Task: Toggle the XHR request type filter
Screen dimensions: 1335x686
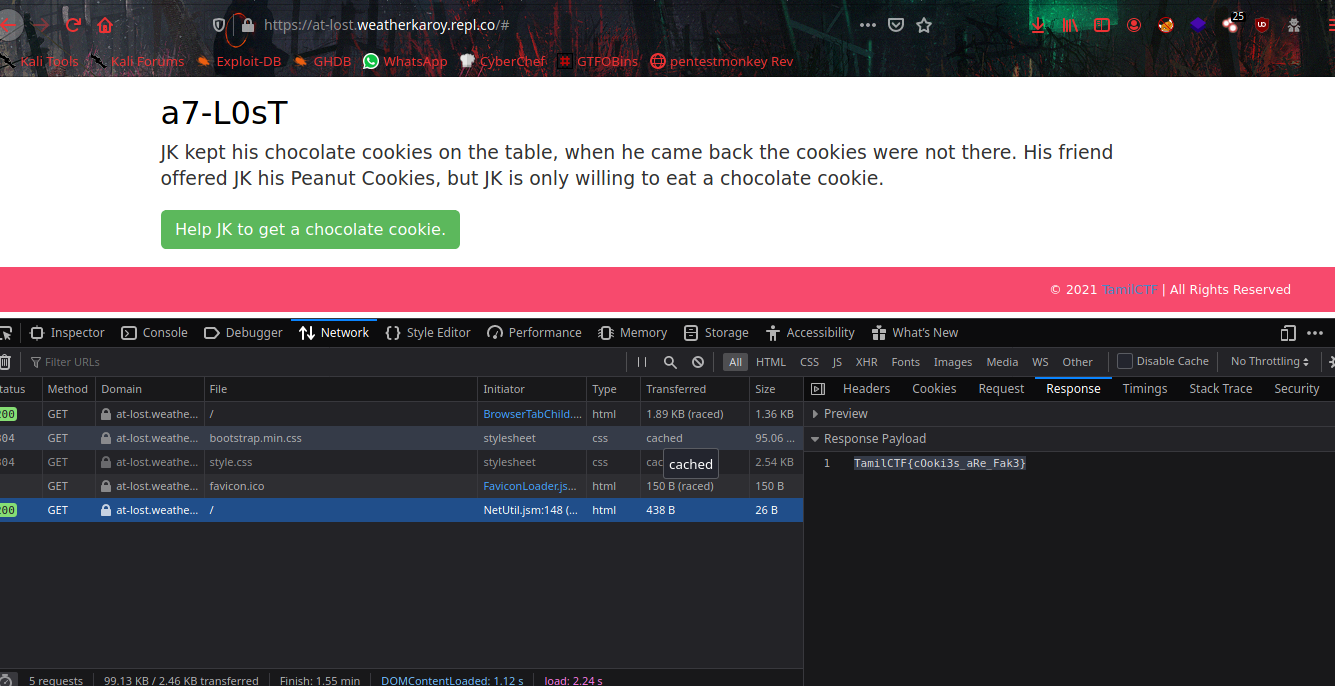Action: click(x=866, y=362)
